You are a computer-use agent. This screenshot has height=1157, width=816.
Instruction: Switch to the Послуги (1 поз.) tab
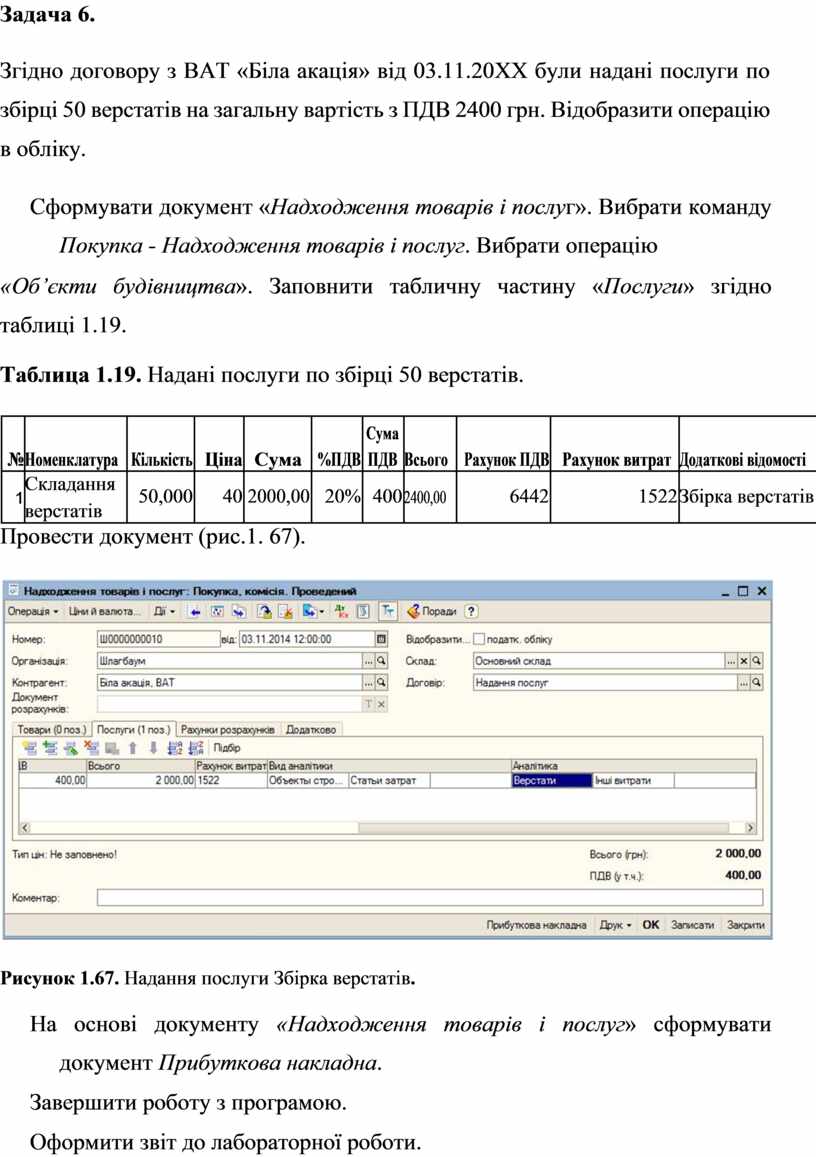(x=134, y=730)
